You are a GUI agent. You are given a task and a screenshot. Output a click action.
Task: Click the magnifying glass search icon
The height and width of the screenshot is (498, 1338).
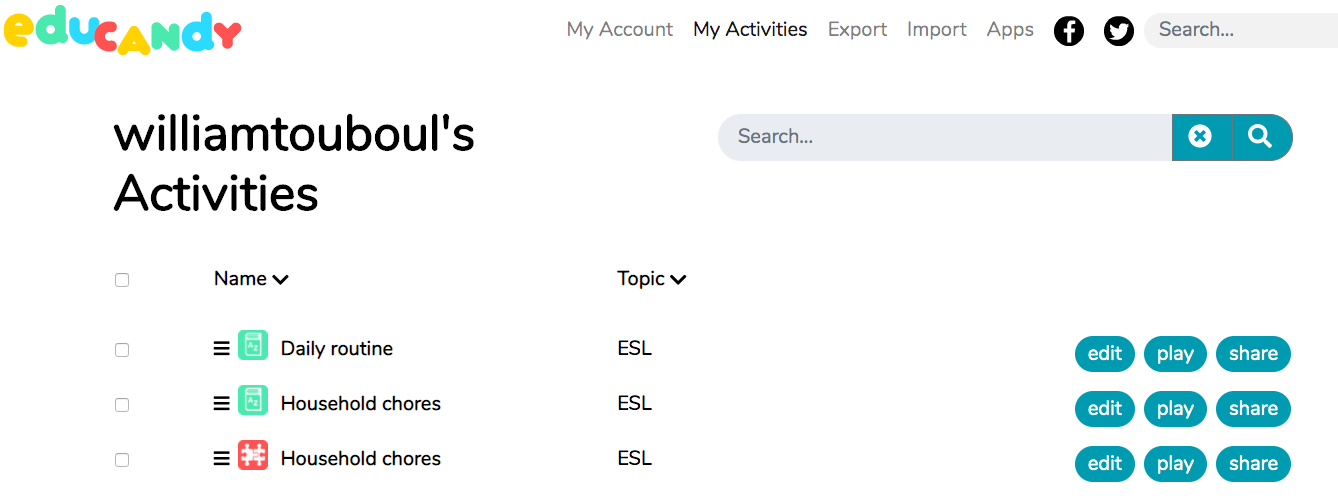click(1261, 137)
